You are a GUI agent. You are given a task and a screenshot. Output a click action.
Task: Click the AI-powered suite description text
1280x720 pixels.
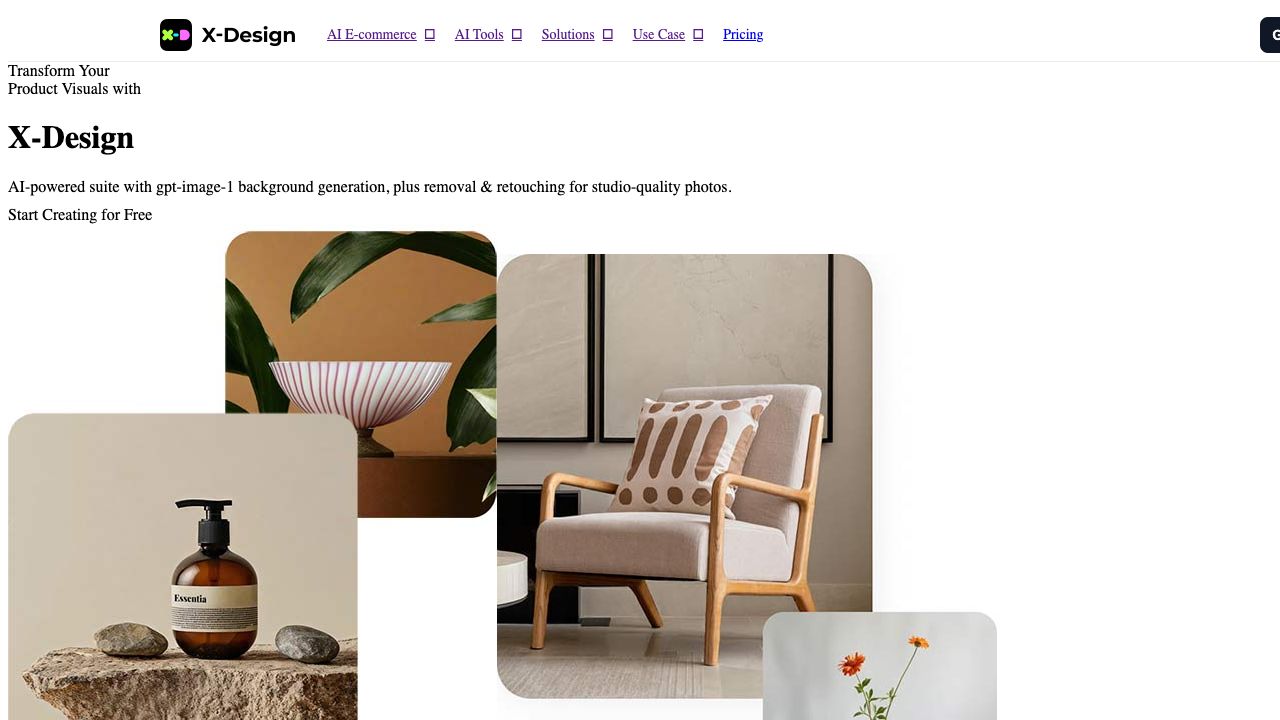[370, 187]
